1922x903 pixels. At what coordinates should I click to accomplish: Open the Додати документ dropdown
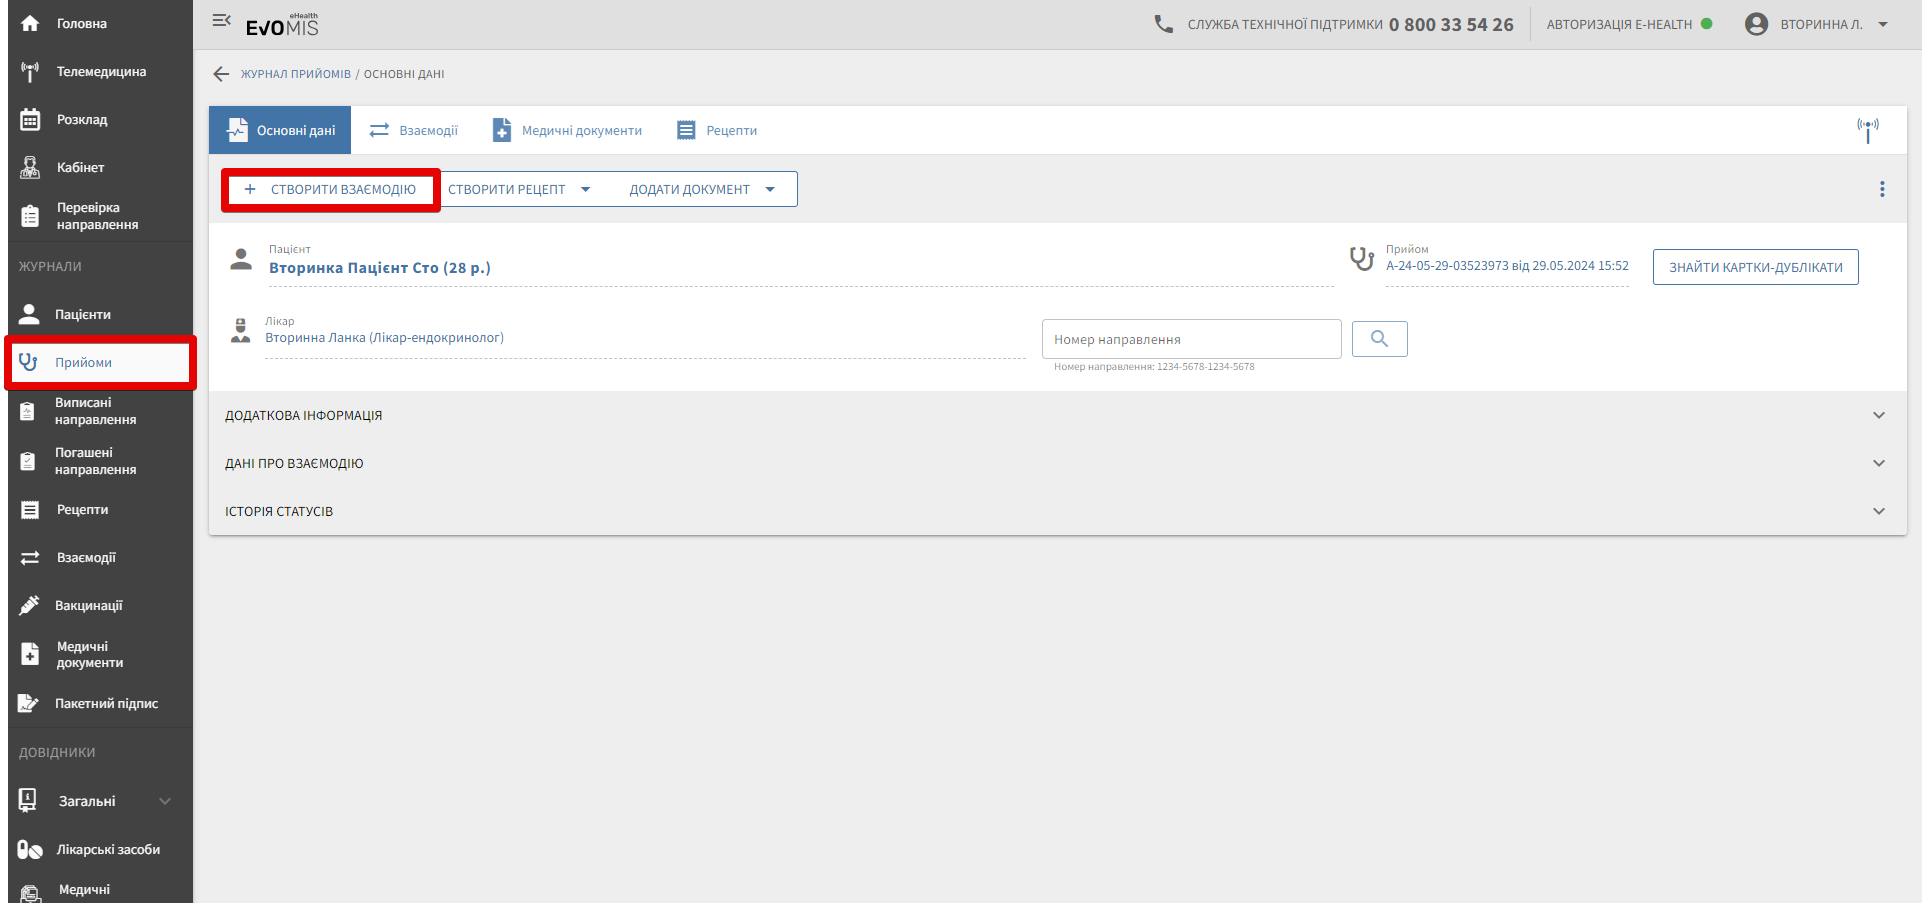(701, 189)
